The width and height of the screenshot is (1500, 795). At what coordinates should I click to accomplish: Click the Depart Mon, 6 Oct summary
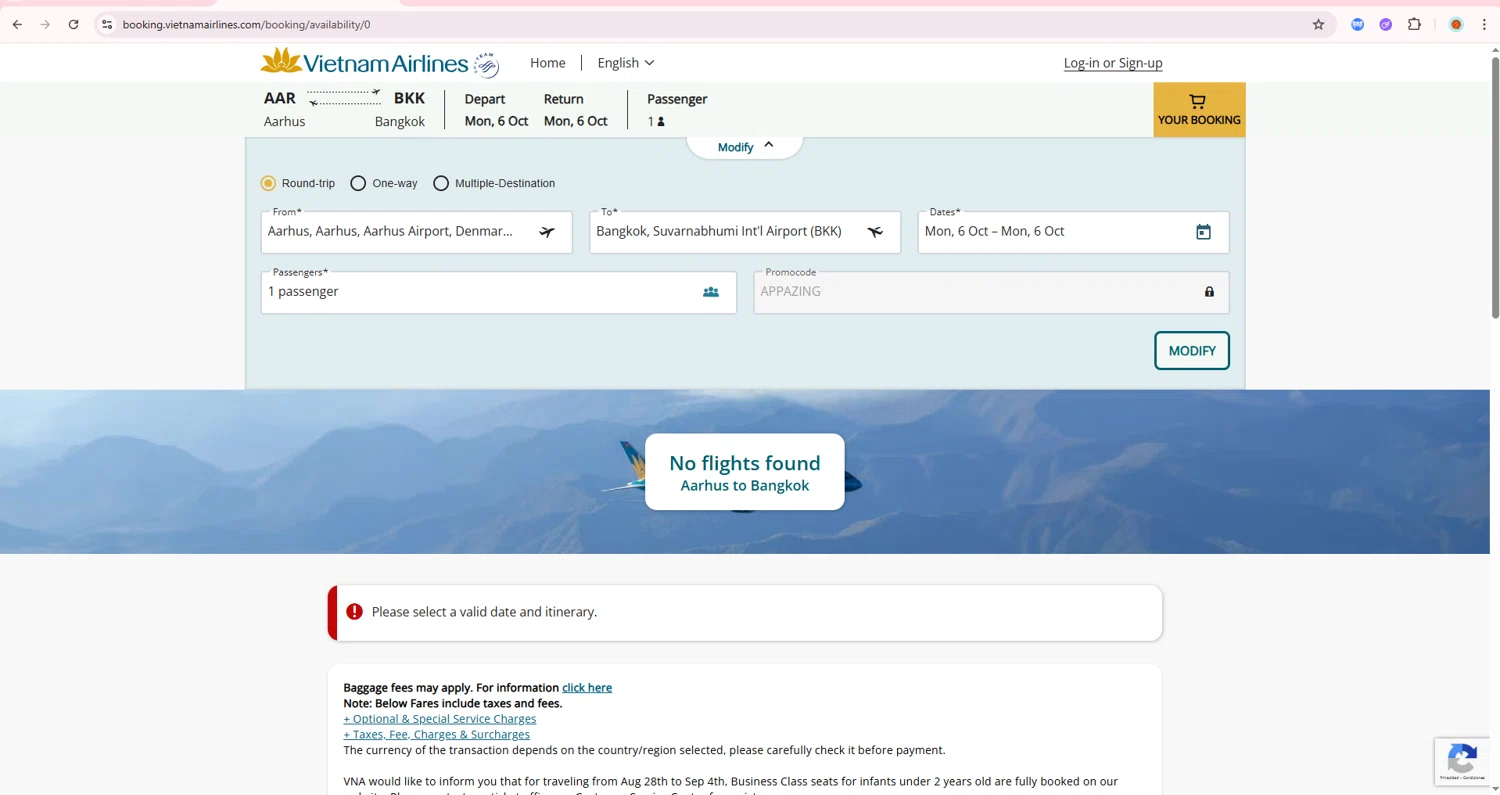coord(496,110)
